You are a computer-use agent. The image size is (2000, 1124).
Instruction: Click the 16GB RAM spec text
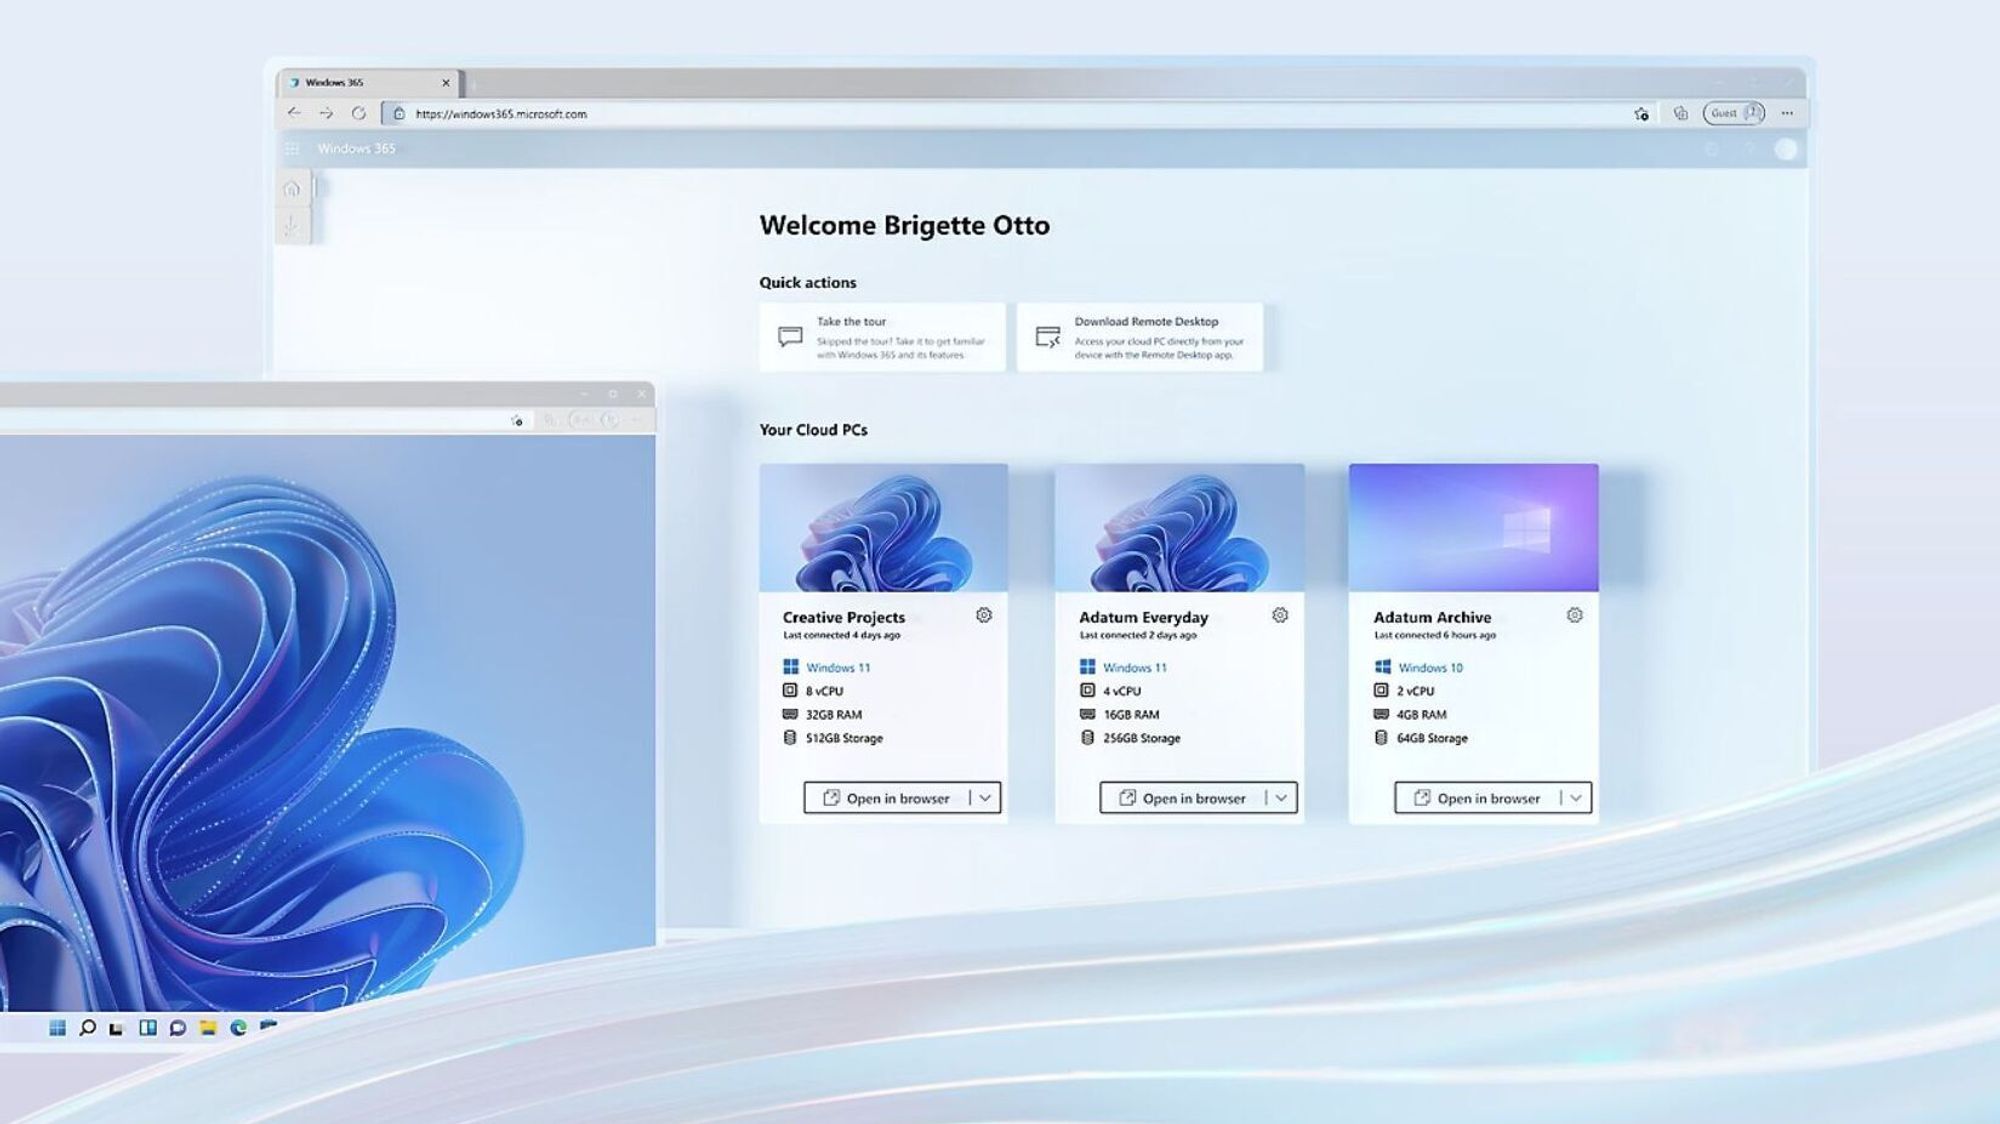1131,715
